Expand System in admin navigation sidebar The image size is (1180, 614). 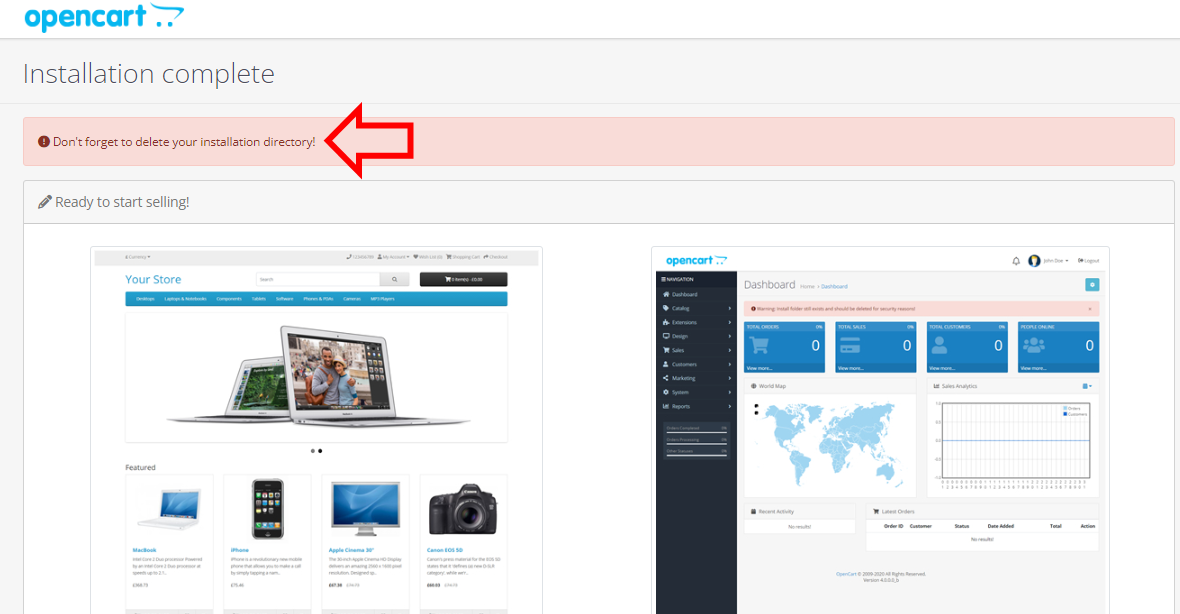pyautogui.click(x=696, y=392)
